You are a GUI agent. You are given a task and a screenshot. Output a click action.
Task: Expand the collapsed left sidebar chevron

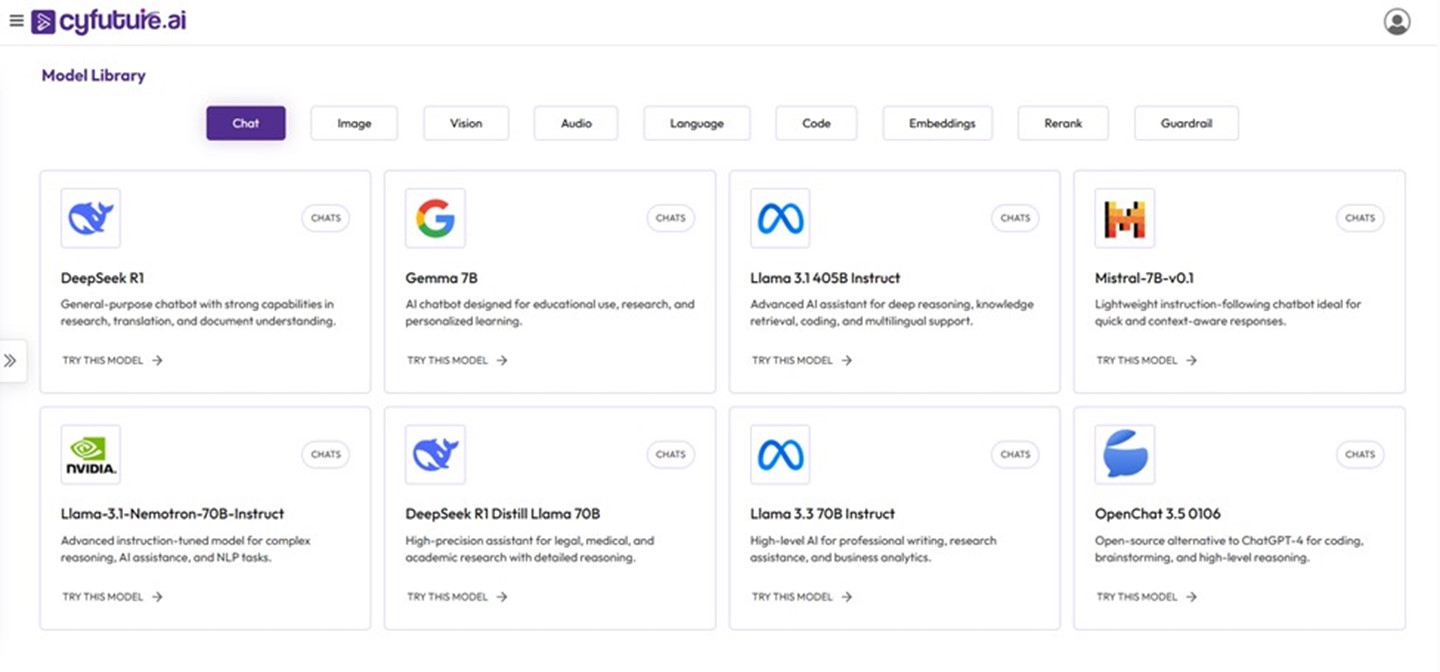[11, 361]
